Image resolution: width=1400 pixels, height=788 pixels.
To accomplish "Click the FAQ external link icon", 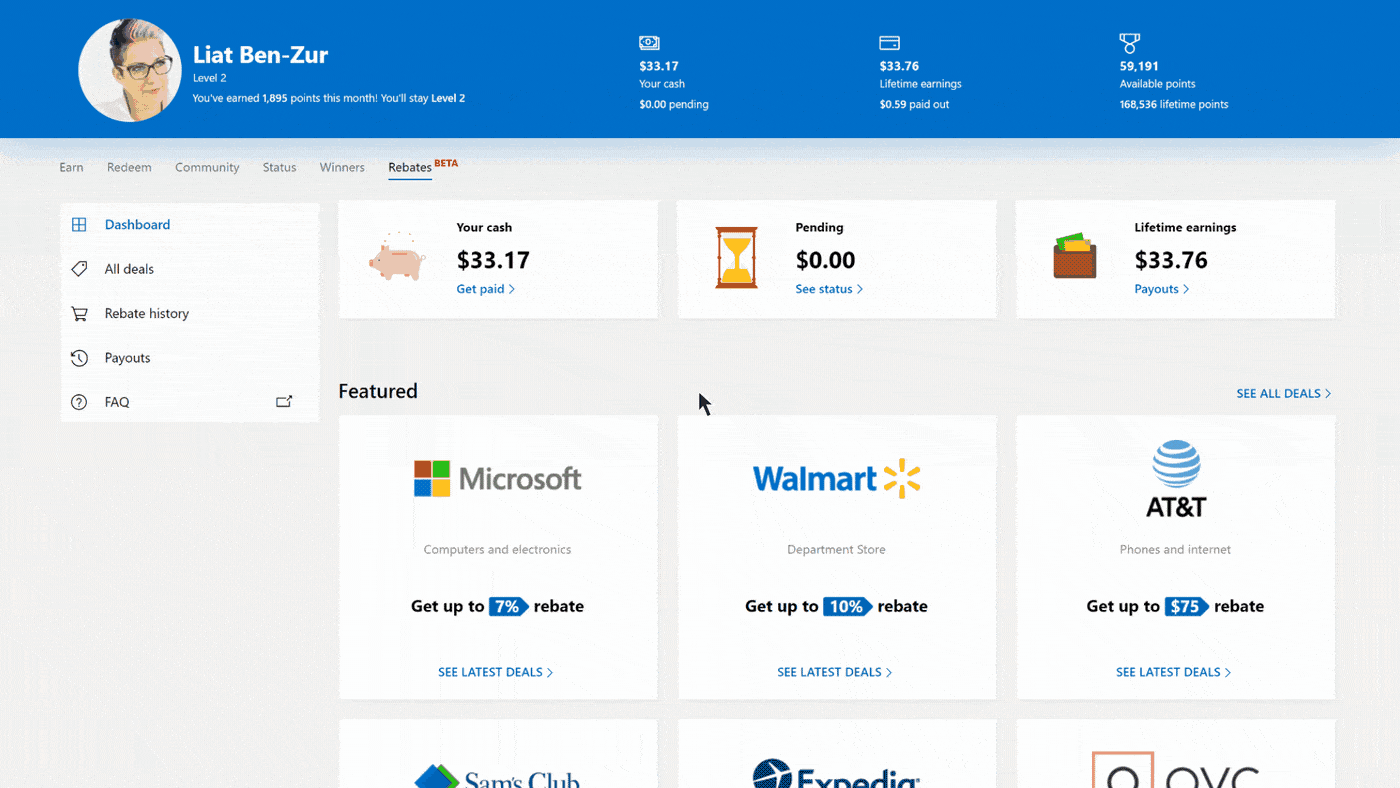I will (x=284, y=402).
